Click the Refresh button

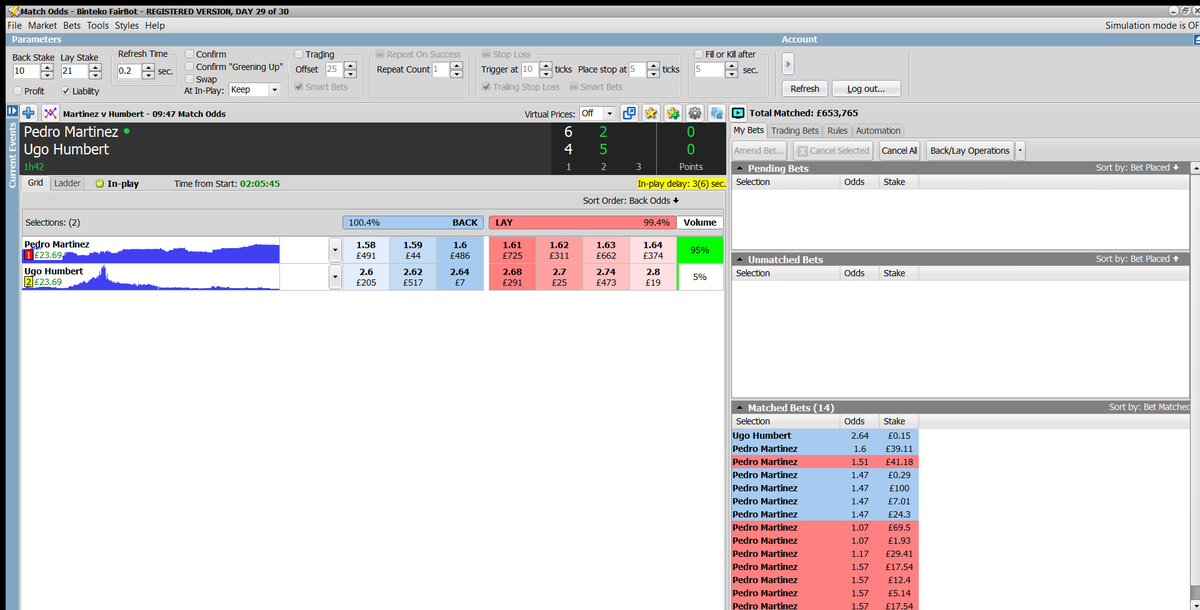pyautogui.click(x=805, y=88)
